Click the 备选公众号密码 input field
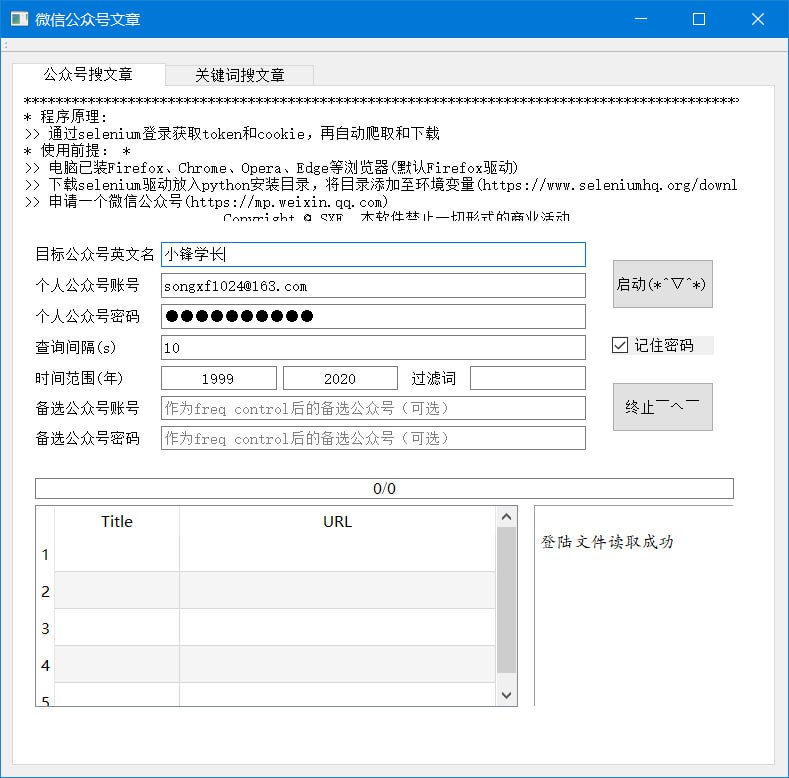789x778 pixels. 373,438
